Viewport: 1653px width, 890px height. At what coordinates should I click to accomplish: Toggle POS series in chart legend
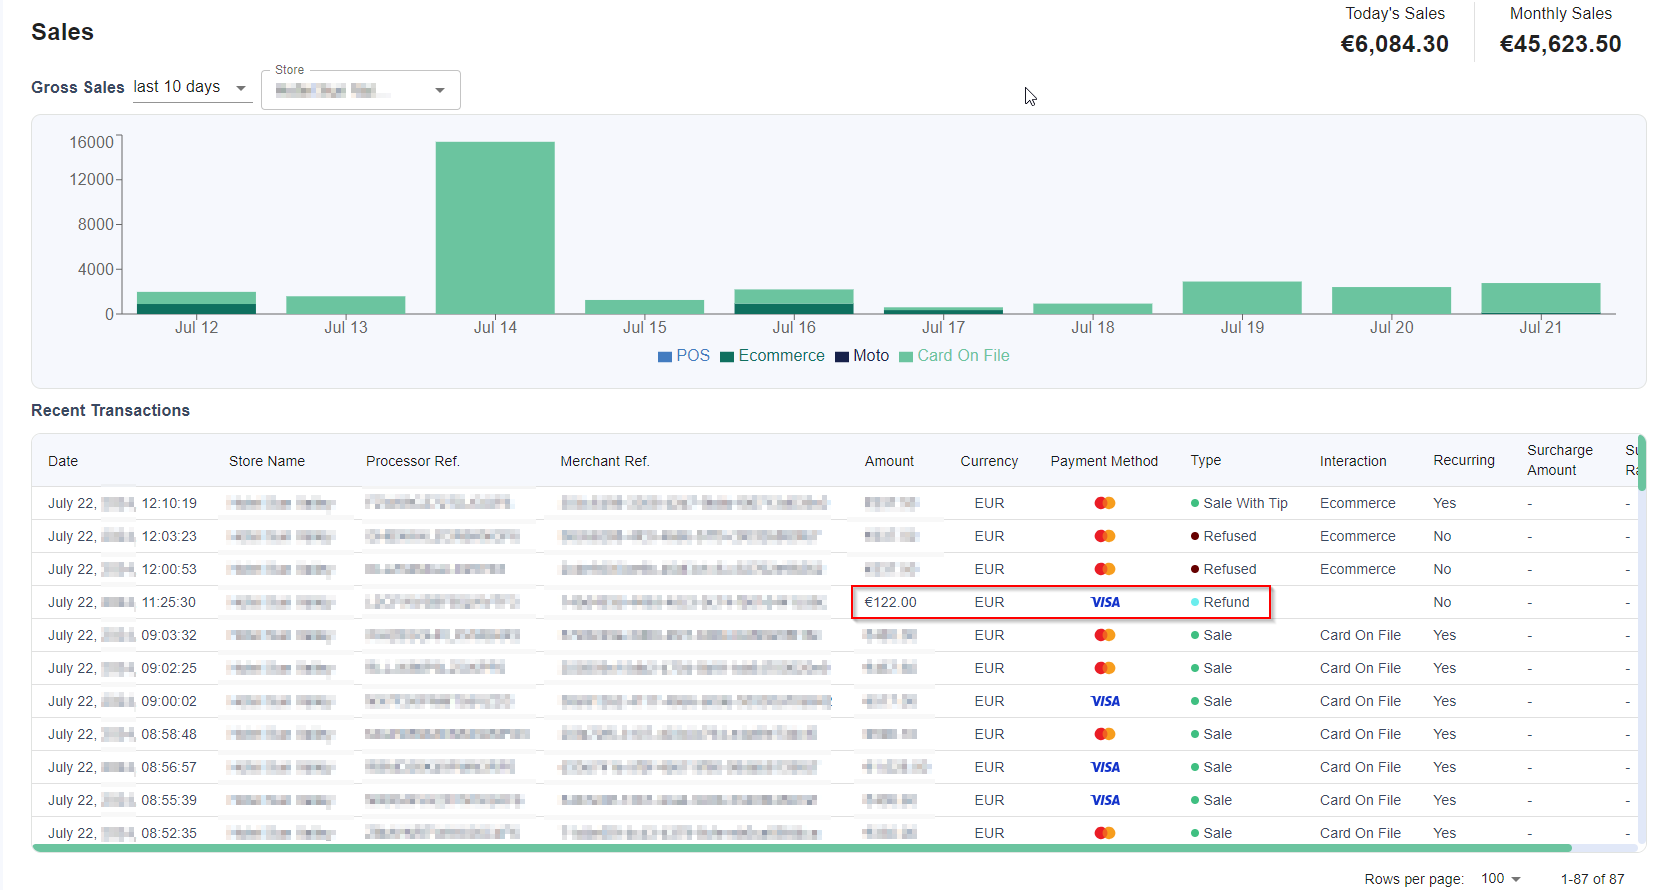coord(684,356)
